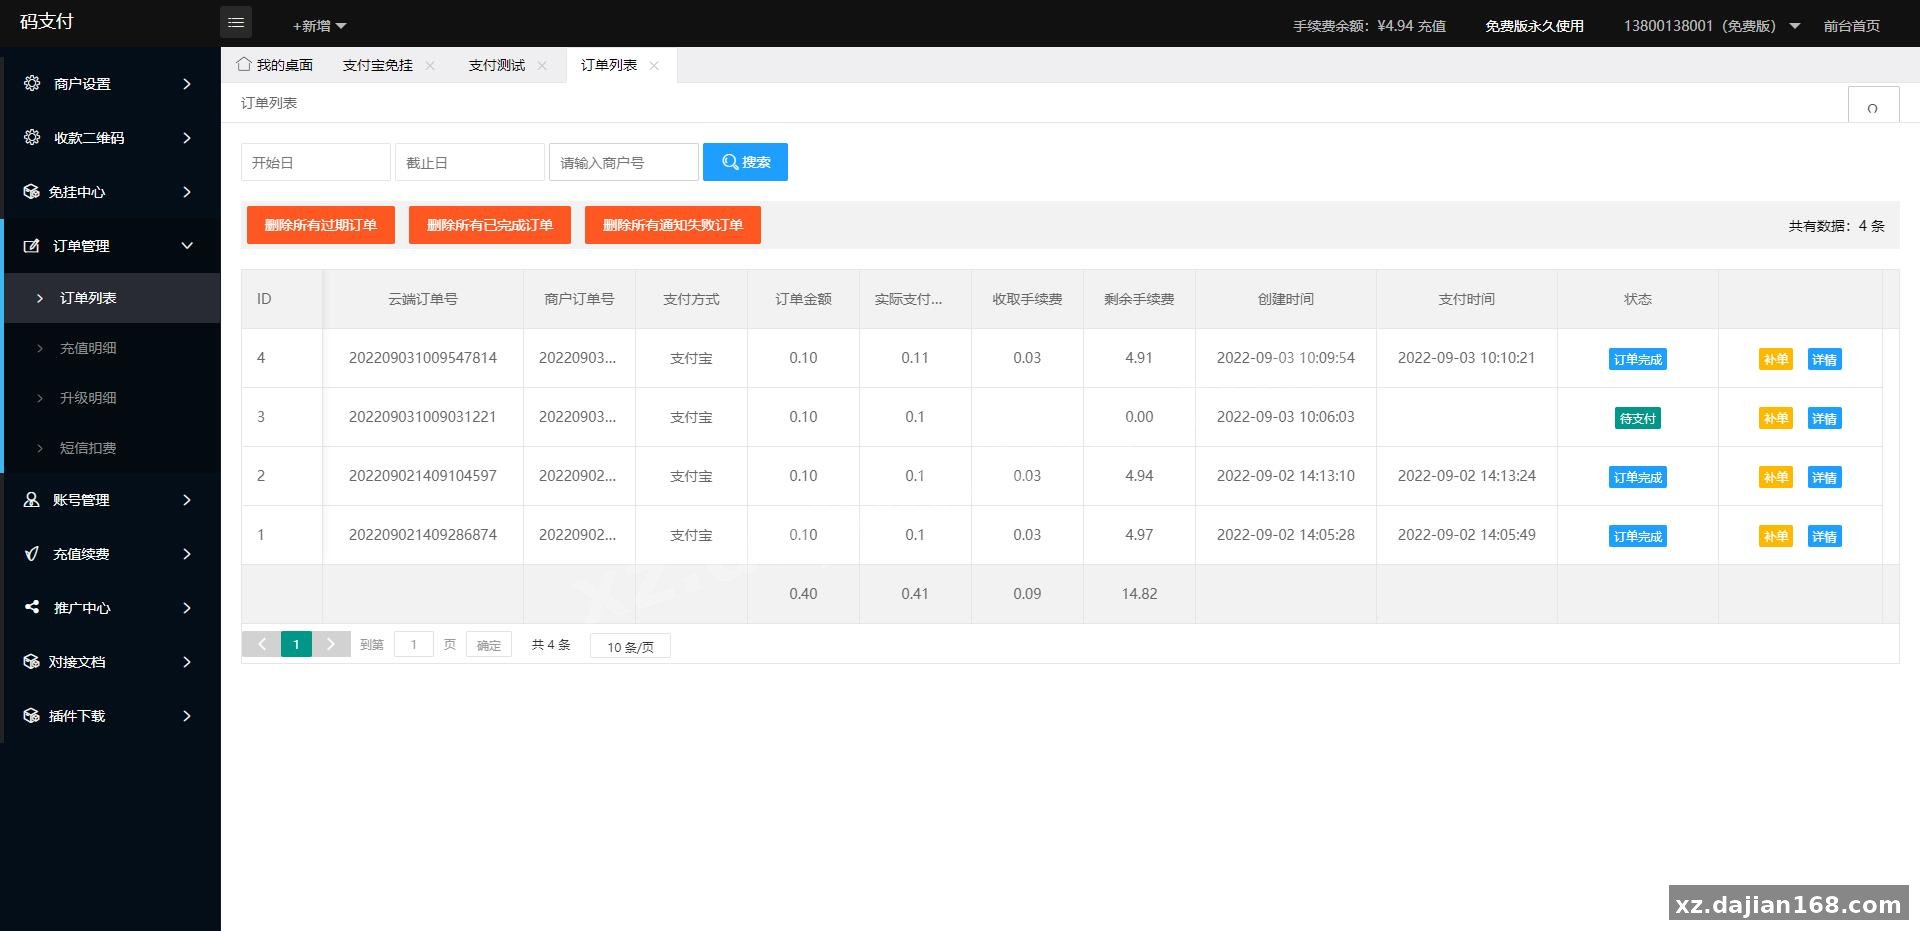The height and width of the screenshot is (931, 1920).
Task: Open 升级明细 in sidebar
Action: point(112,398)
